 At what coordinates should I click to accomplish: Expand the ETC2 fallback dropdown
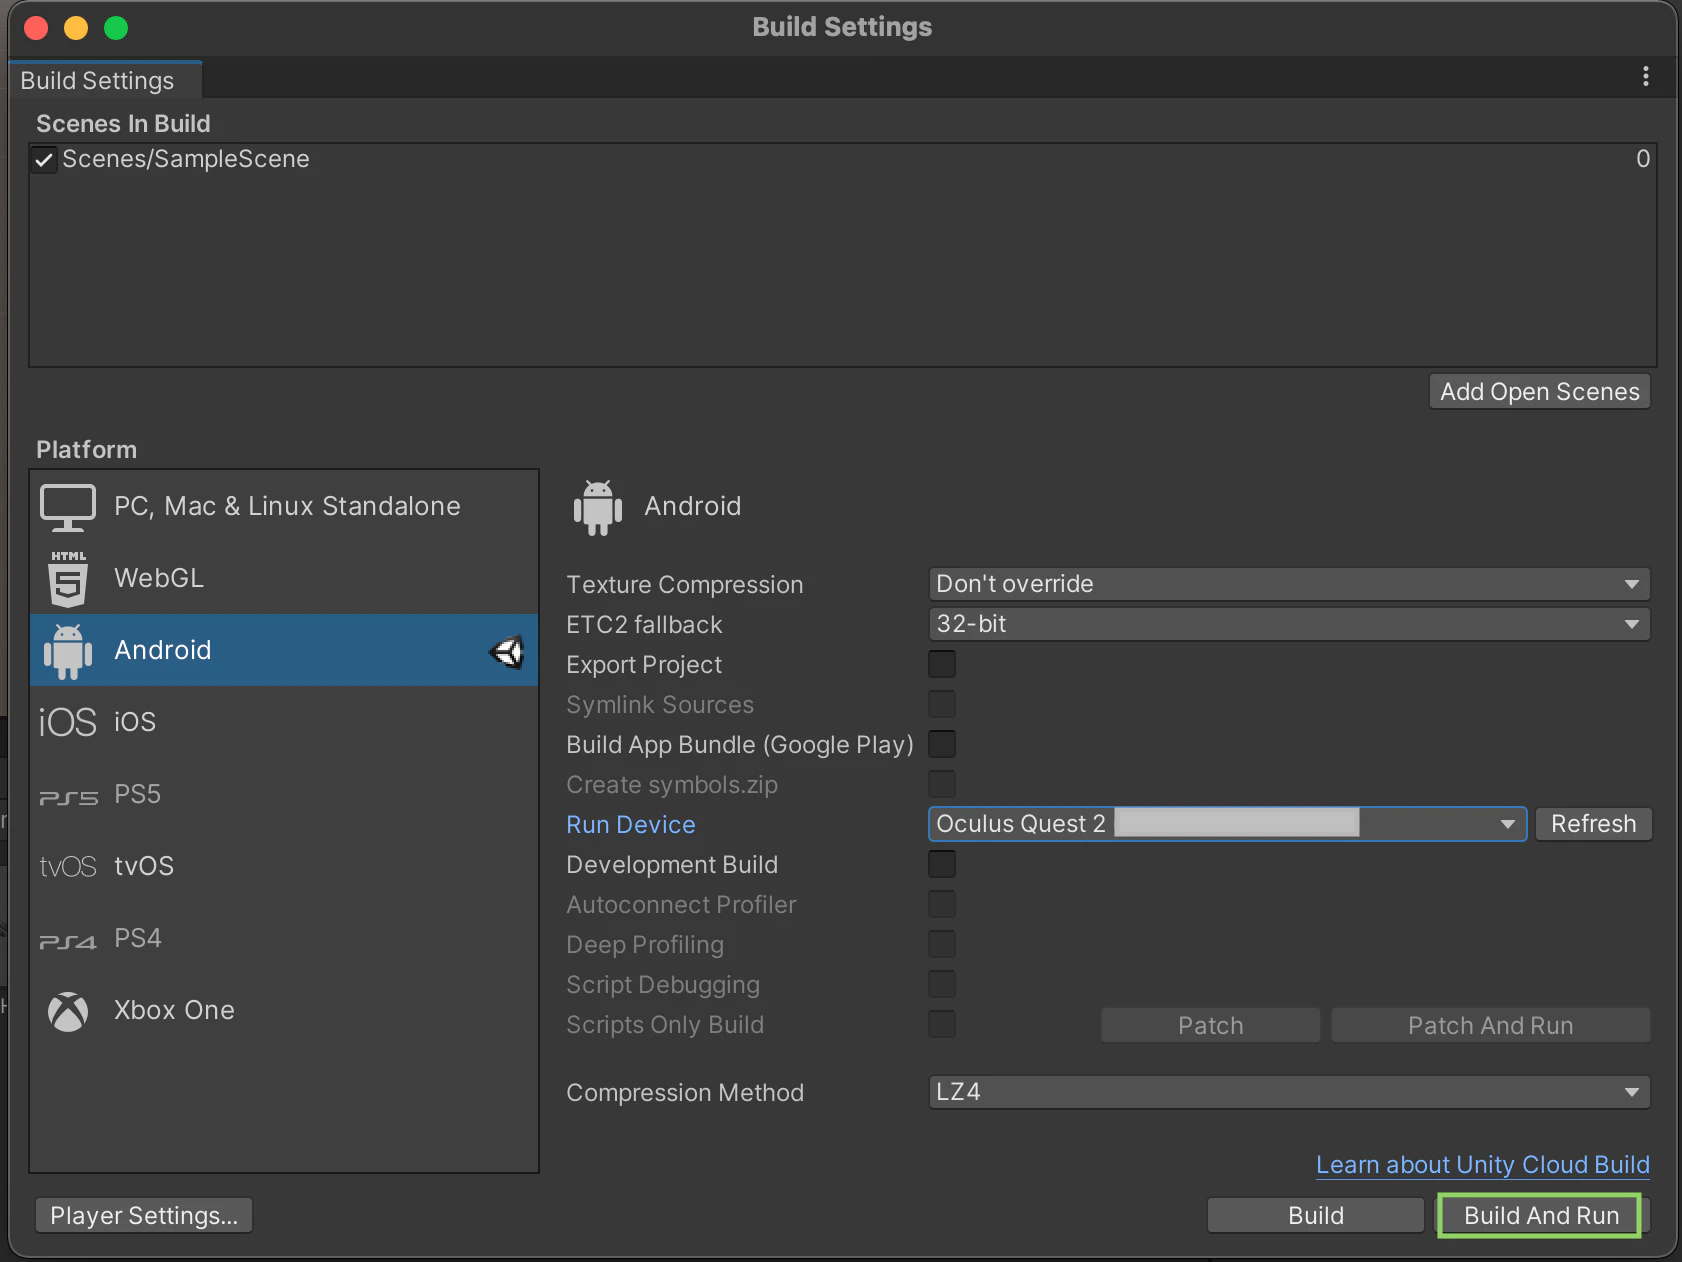pyautogui.click(x=1289, y=624)
